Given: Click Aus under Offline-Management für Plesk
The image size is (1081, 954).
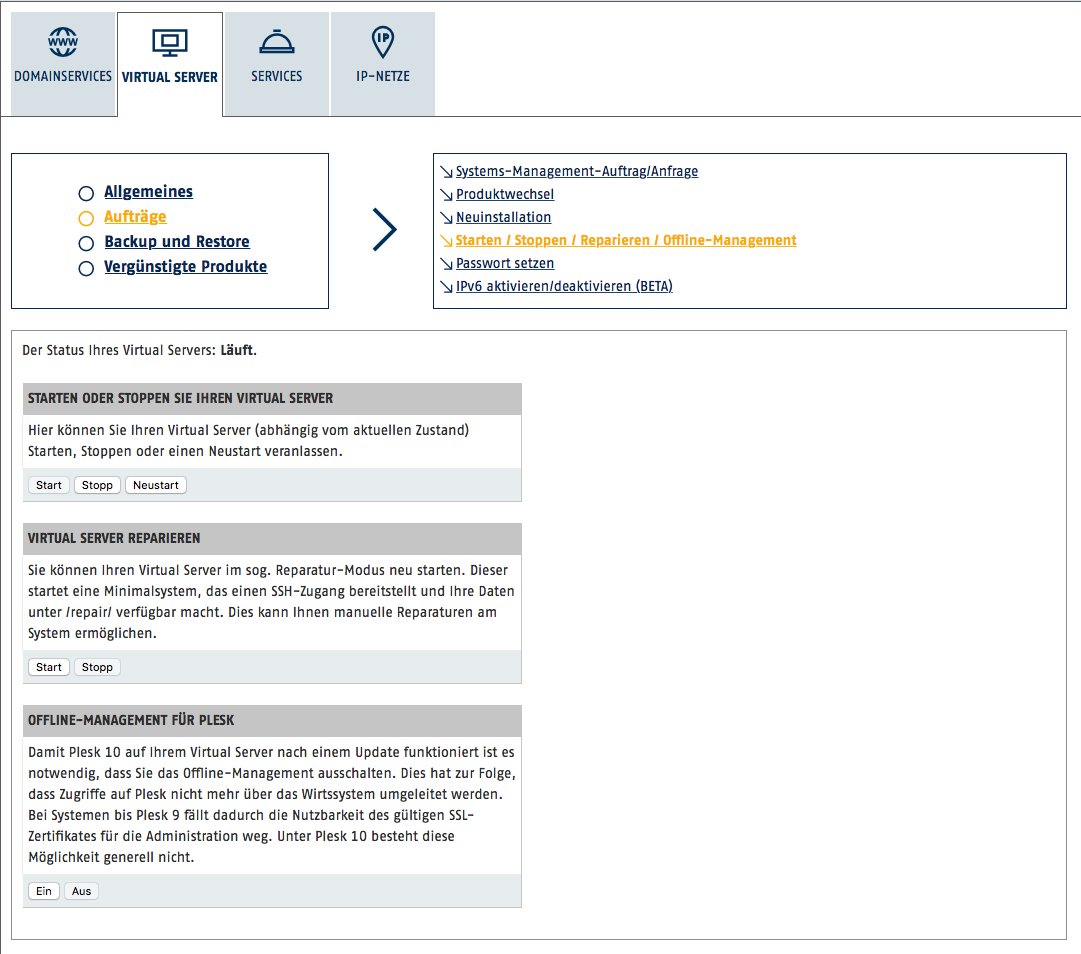Looking at the screenshot, I should [x=81, y=891].
